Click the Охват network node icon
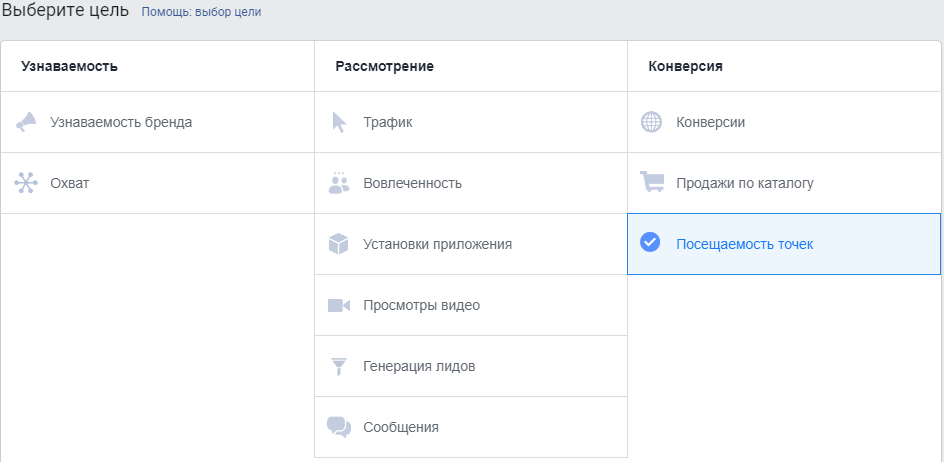This screenshot has height=462, width=944. pos(26,183)
